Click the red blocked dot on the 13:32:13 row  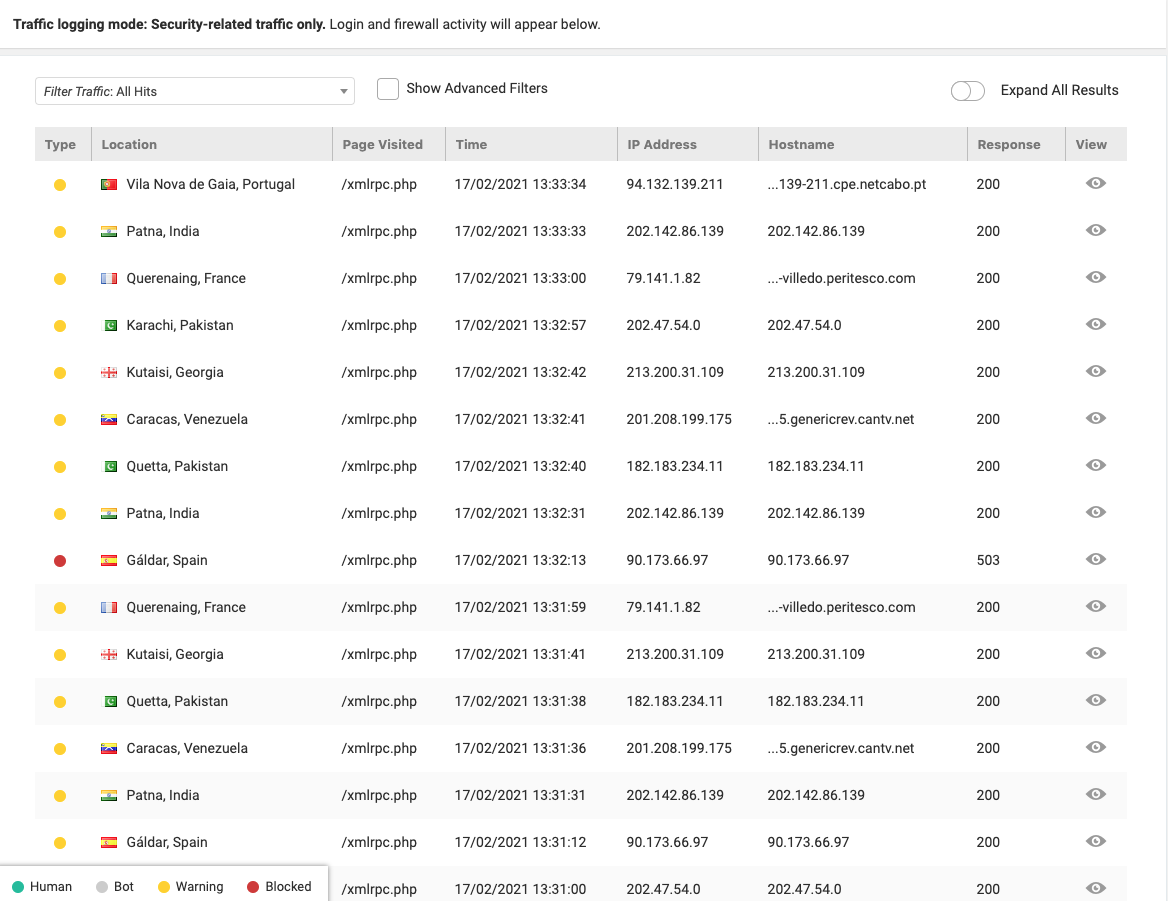60,561
